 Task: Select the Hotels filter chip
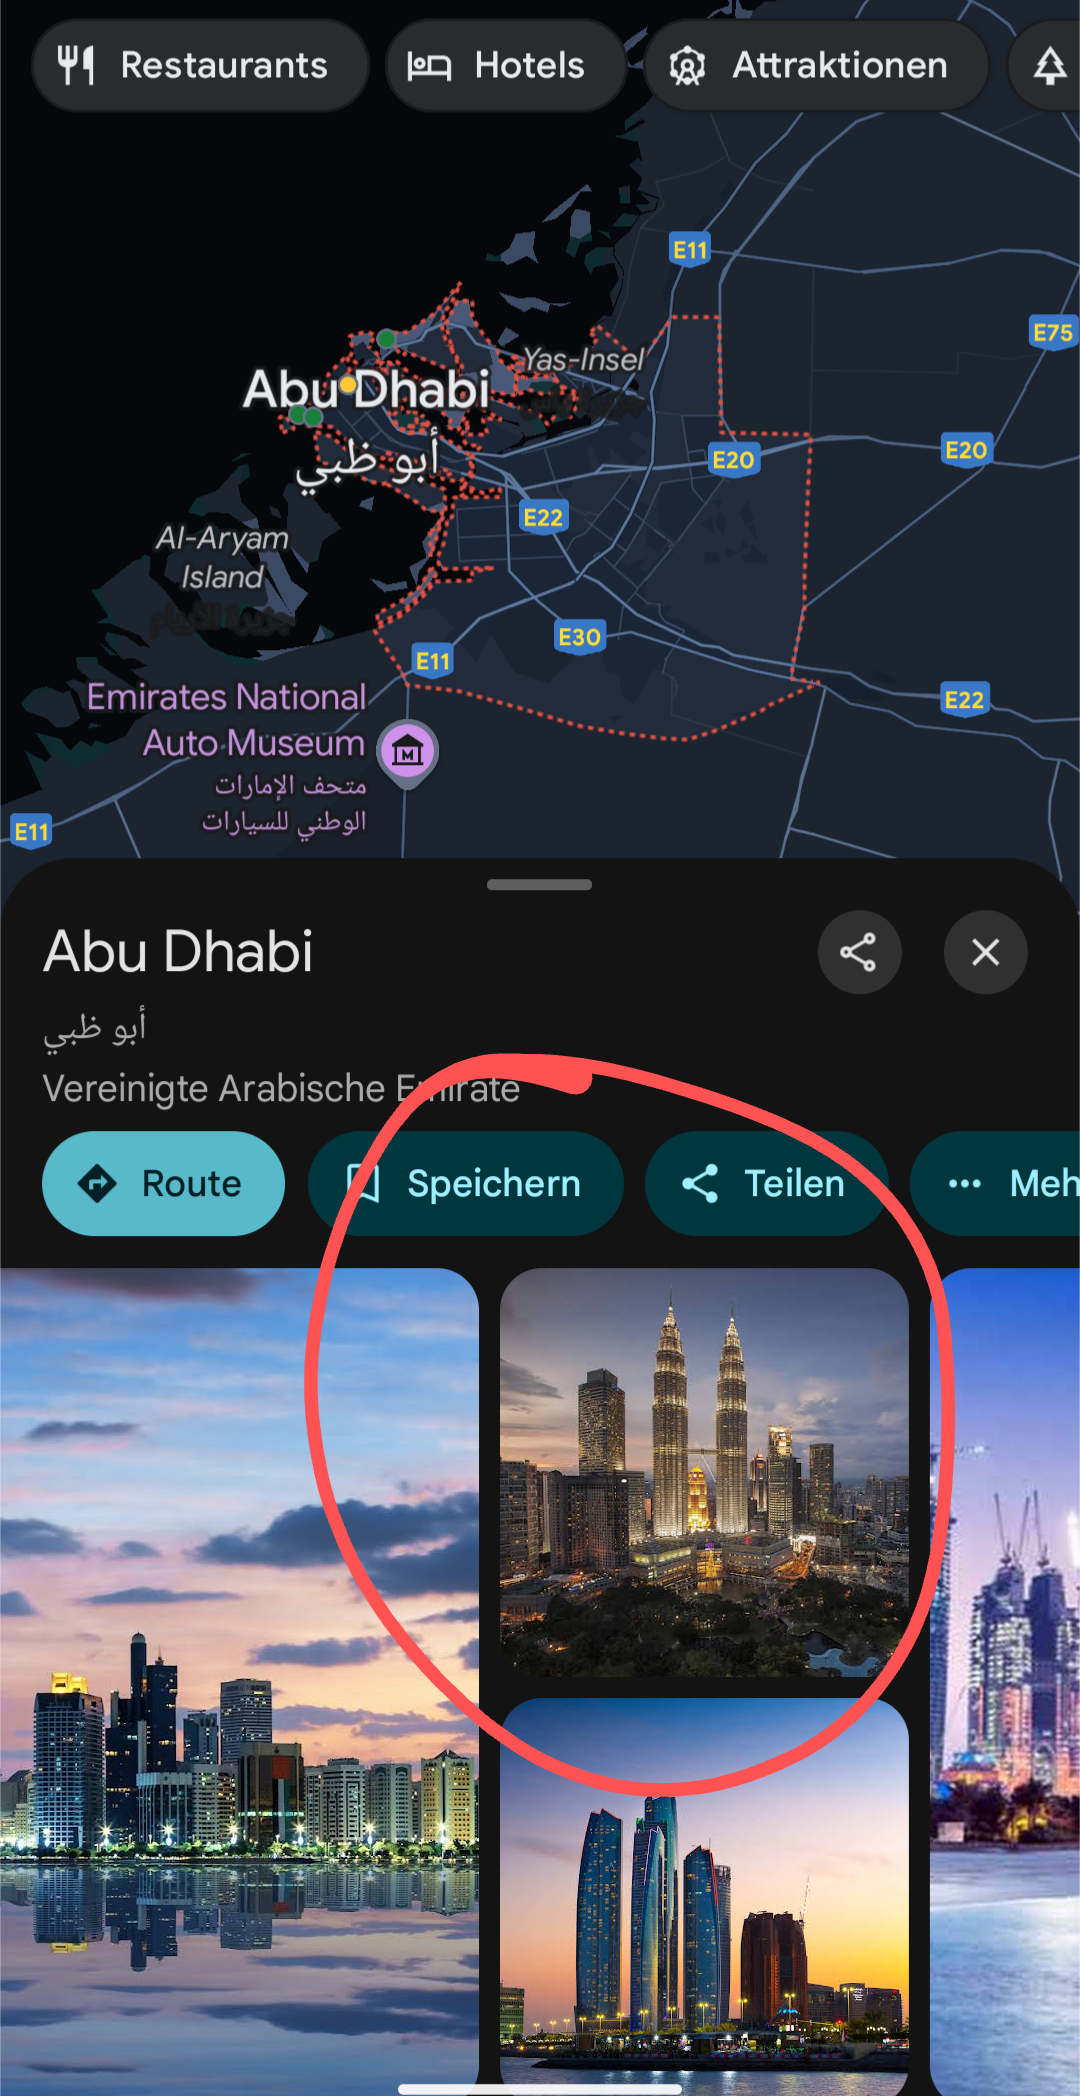tap(506, 66)
